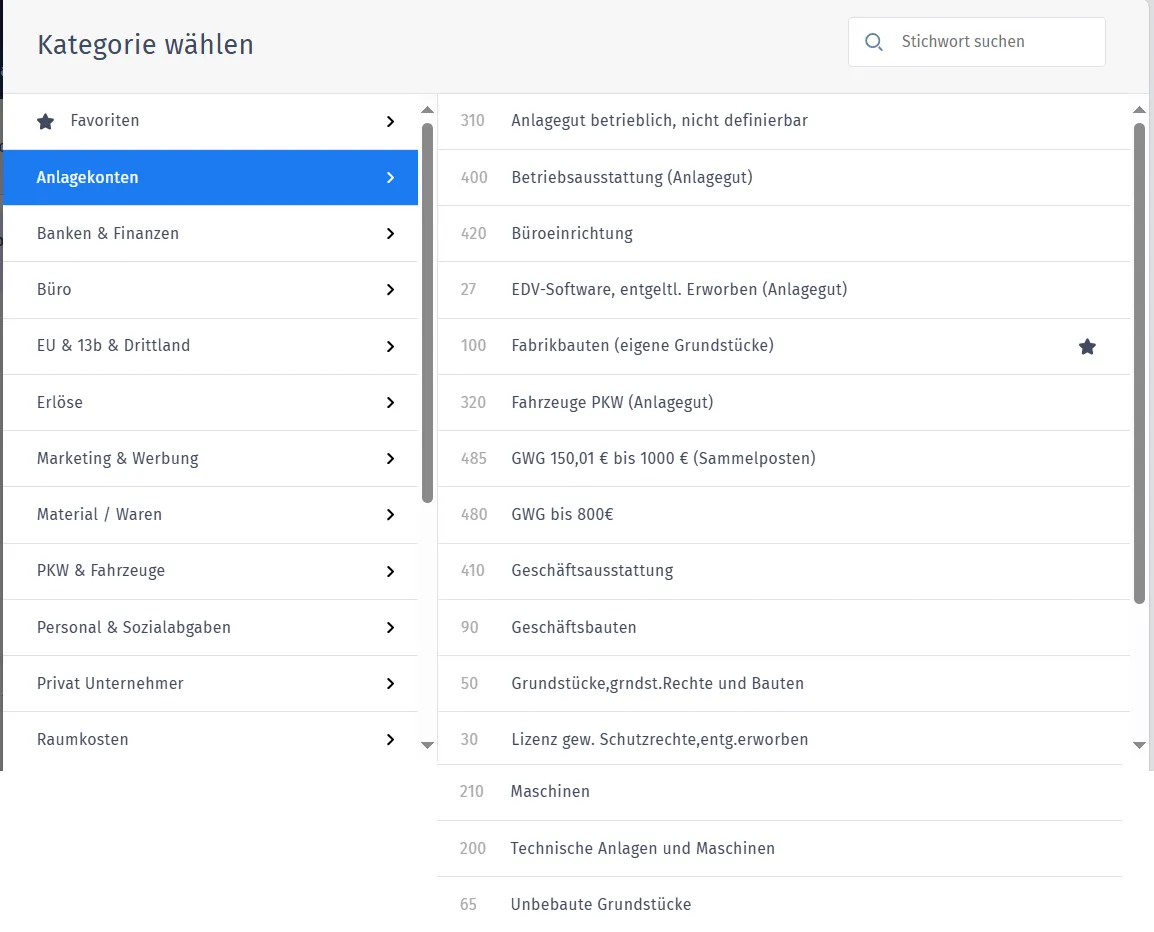Select the Anlagekonten category
Screen dimensions: 1154x932
[x=88, y=177]
